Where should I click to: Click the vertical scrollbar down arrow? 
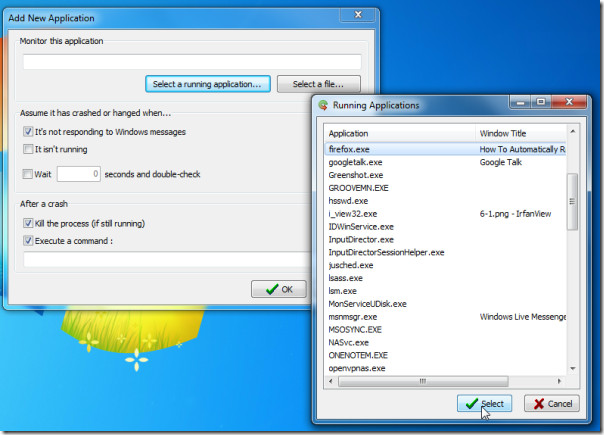click(x=572, y=369)
